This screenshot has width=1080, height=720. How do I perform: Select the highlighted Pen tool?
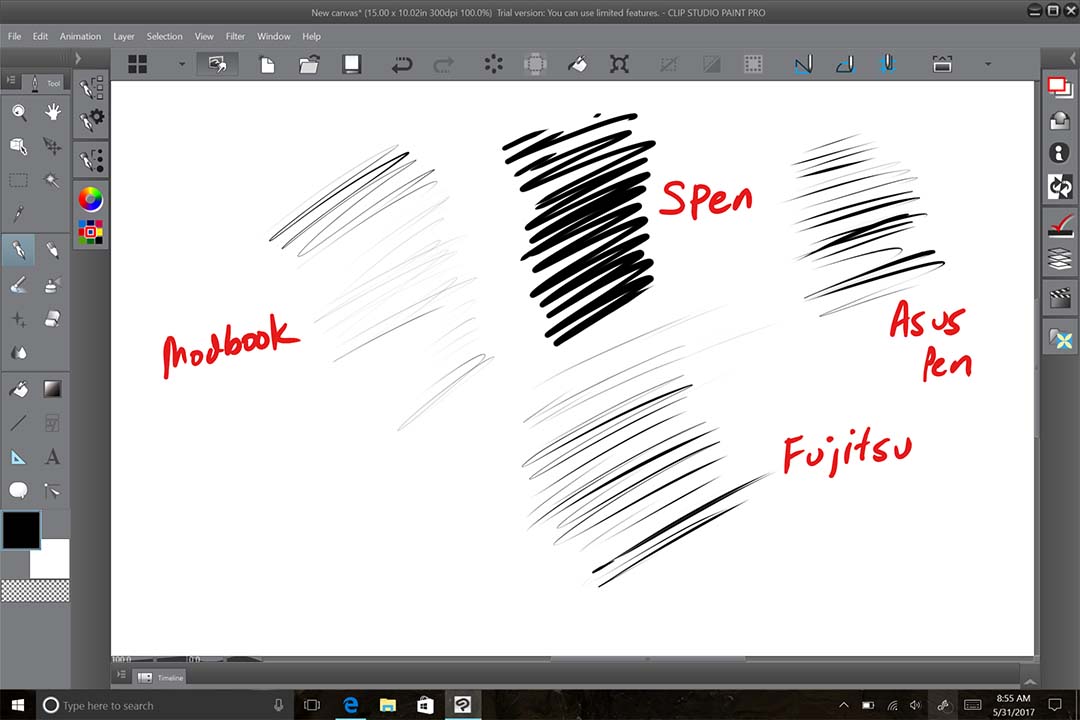coord(19,249)
